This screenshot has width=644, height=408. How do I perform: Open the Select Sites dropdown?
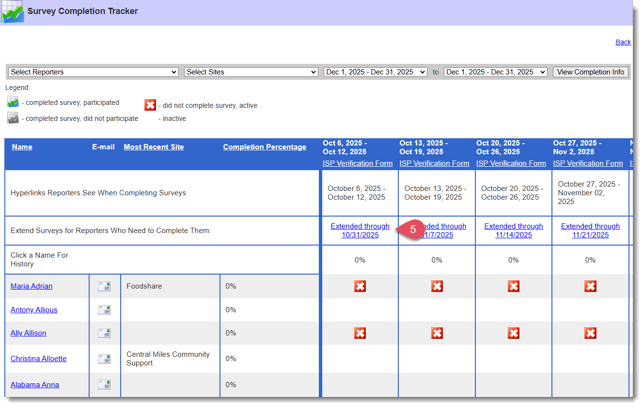point(251,72)
